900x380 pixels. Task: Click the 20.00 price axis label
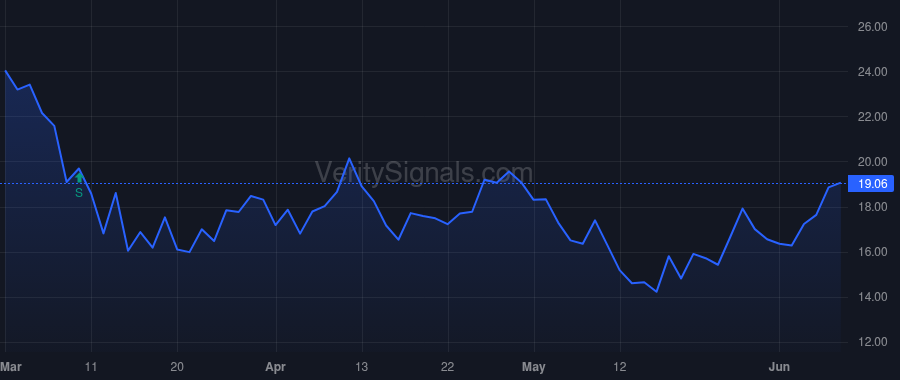click(872, 162)
